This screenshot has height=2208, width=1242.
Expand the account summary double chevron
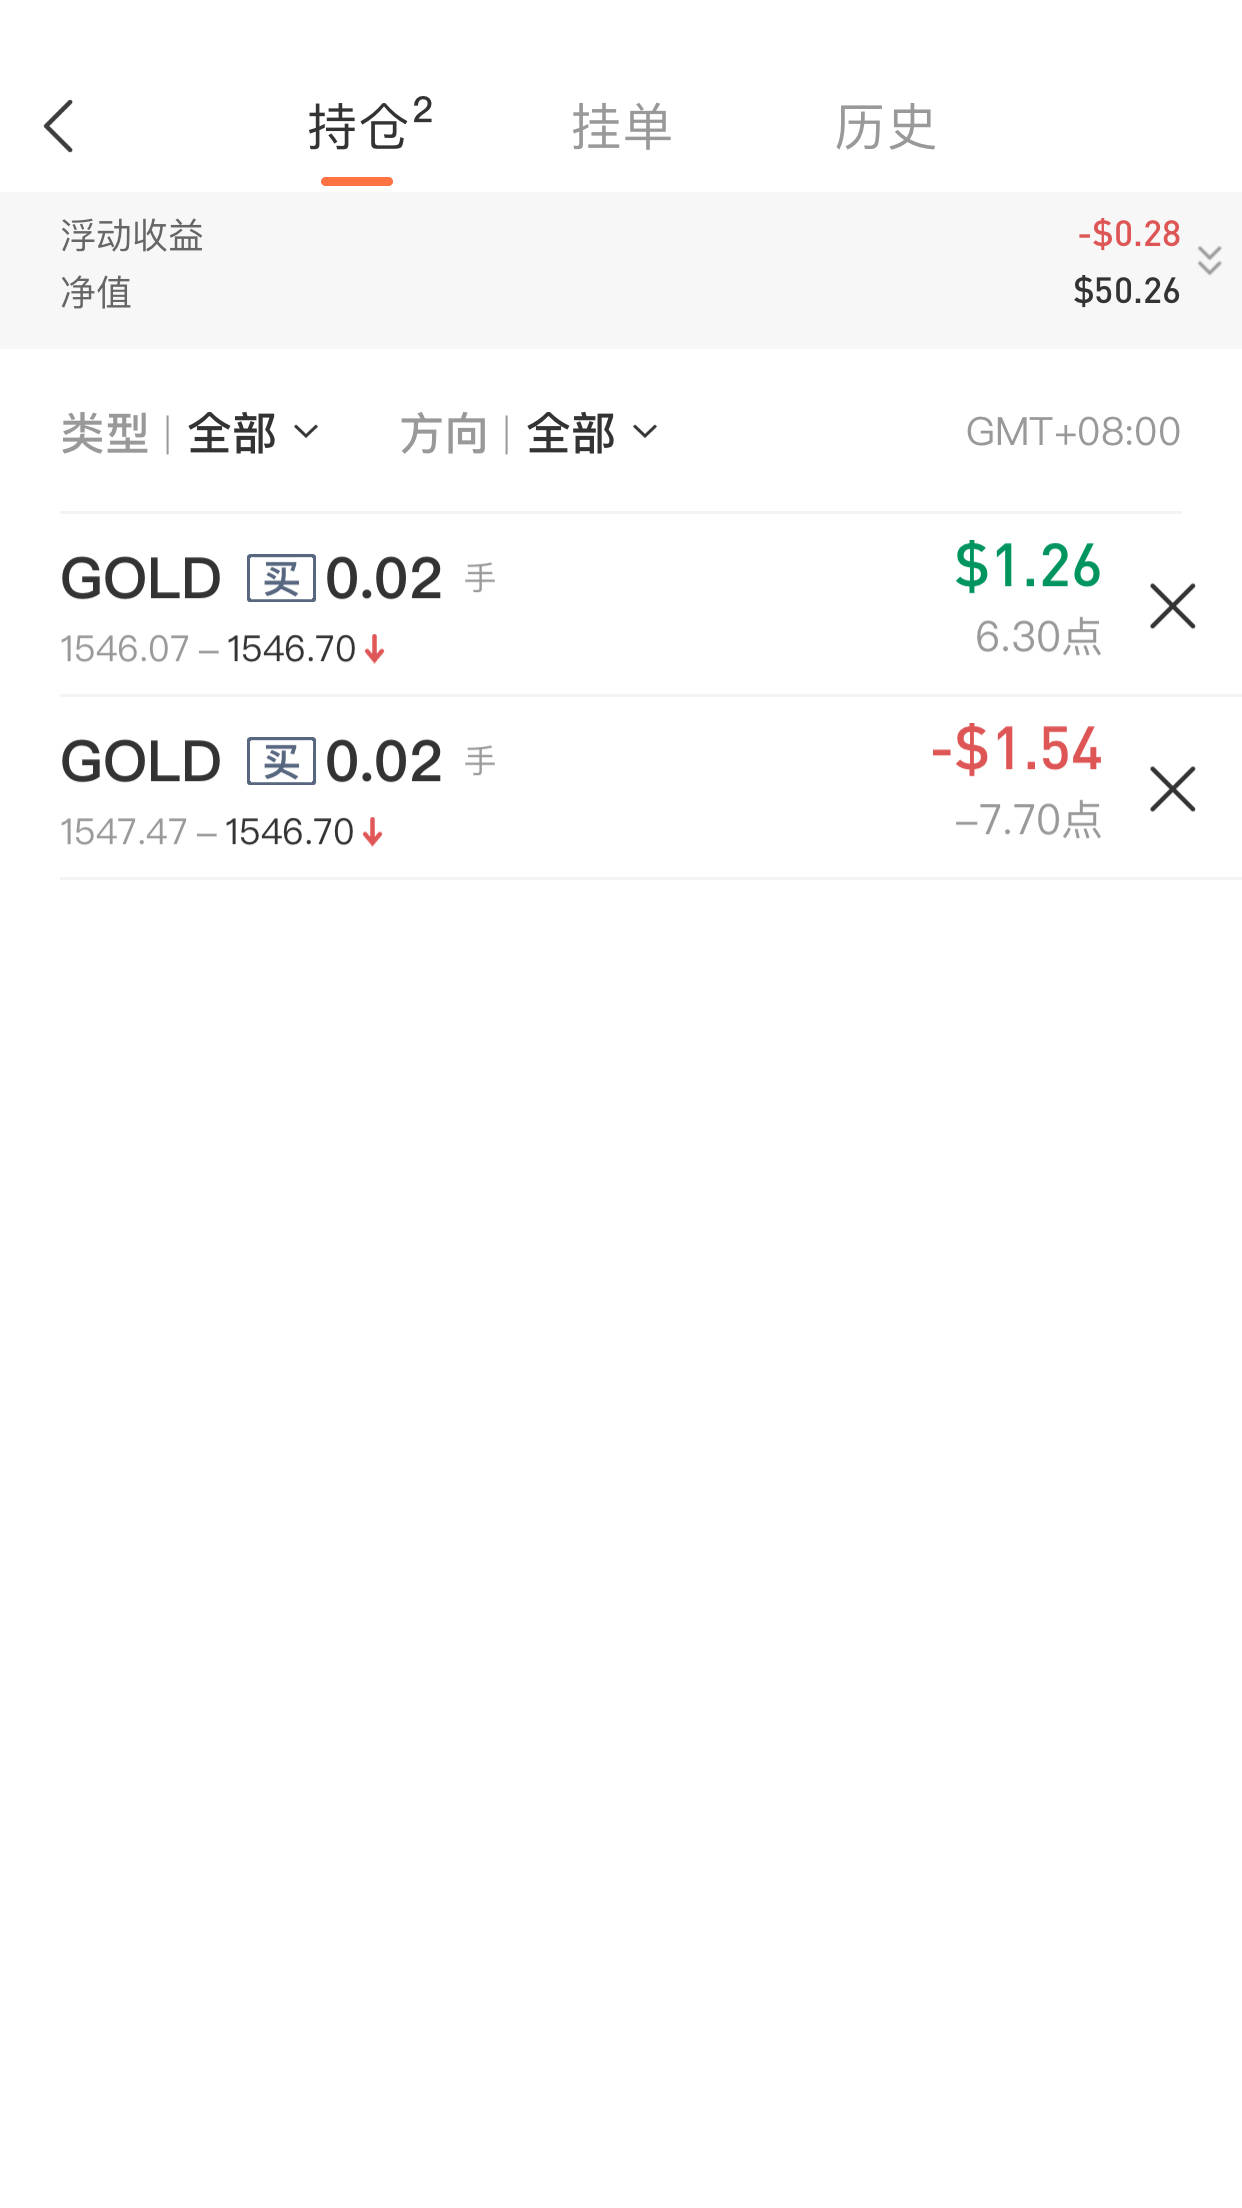[1209, 261]
